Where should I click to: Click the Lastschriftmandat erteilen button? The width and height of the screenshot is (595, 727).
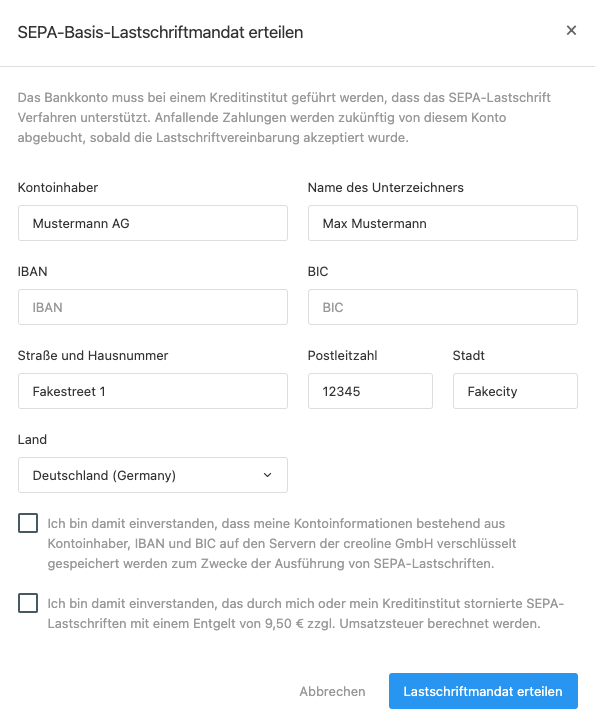(x=483, y=691)
